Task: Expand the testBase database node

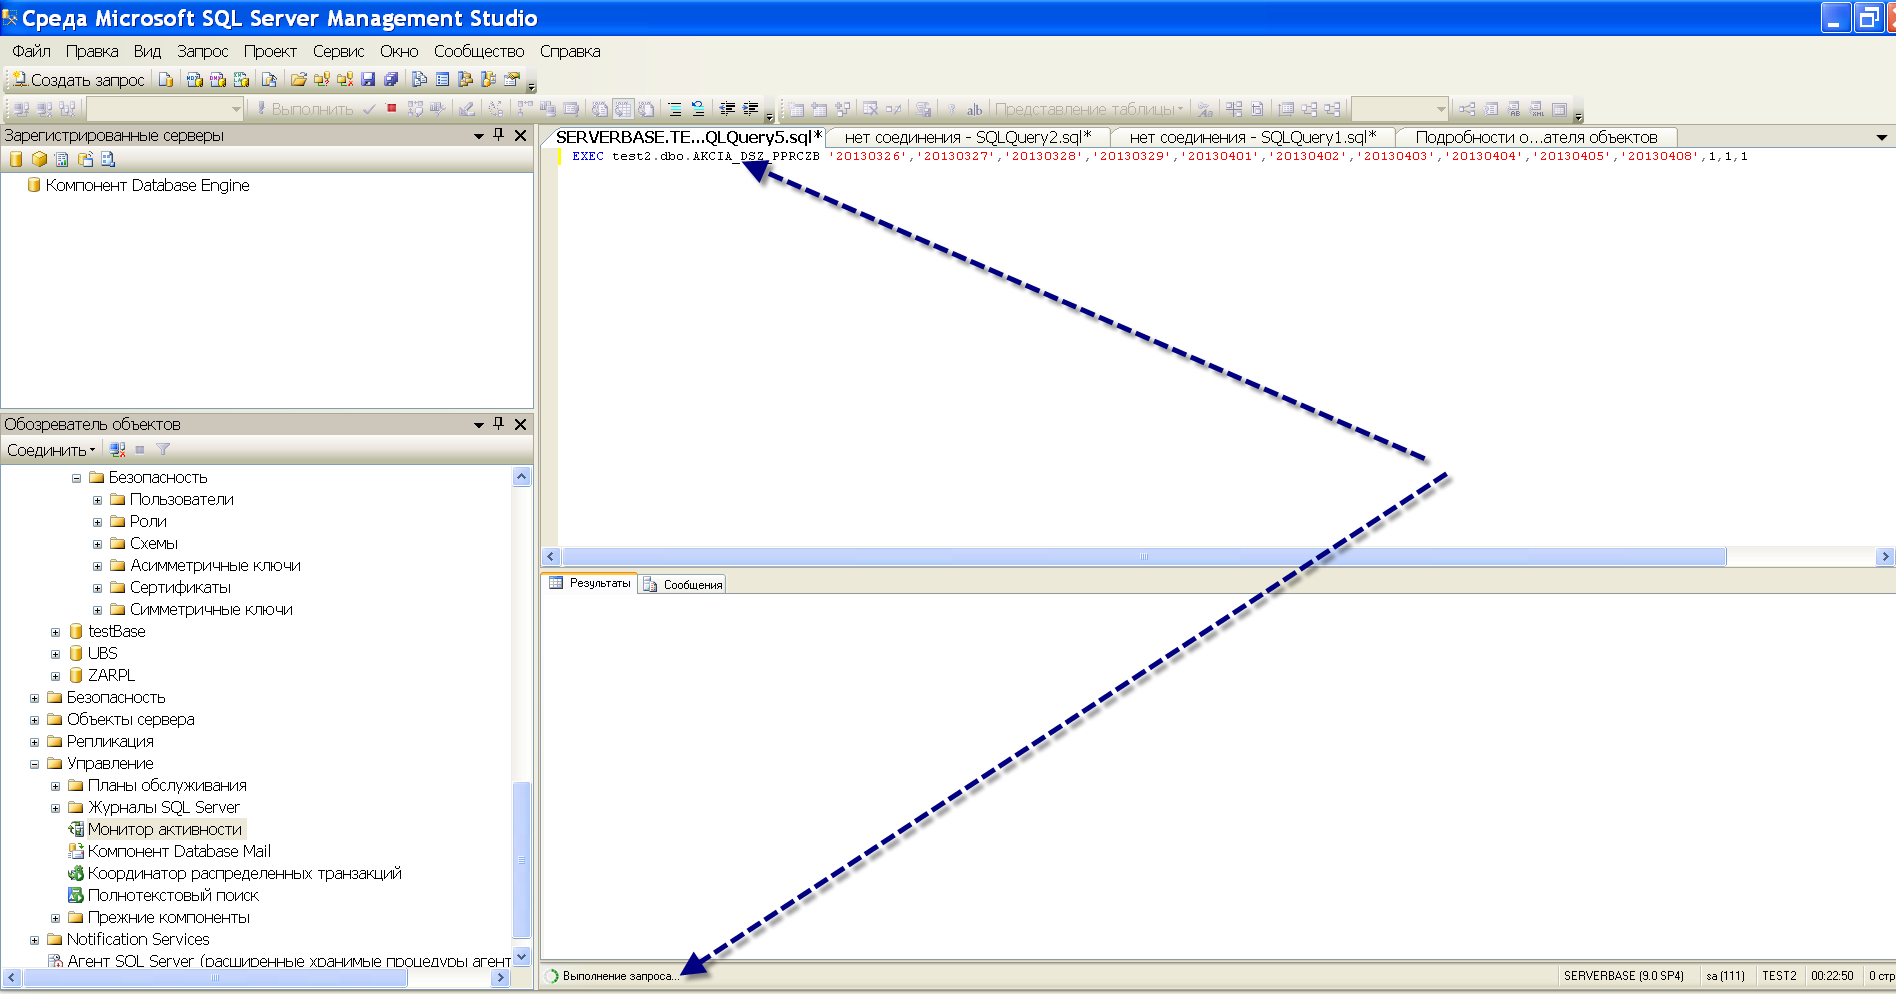Action: (x=55, y=632)
